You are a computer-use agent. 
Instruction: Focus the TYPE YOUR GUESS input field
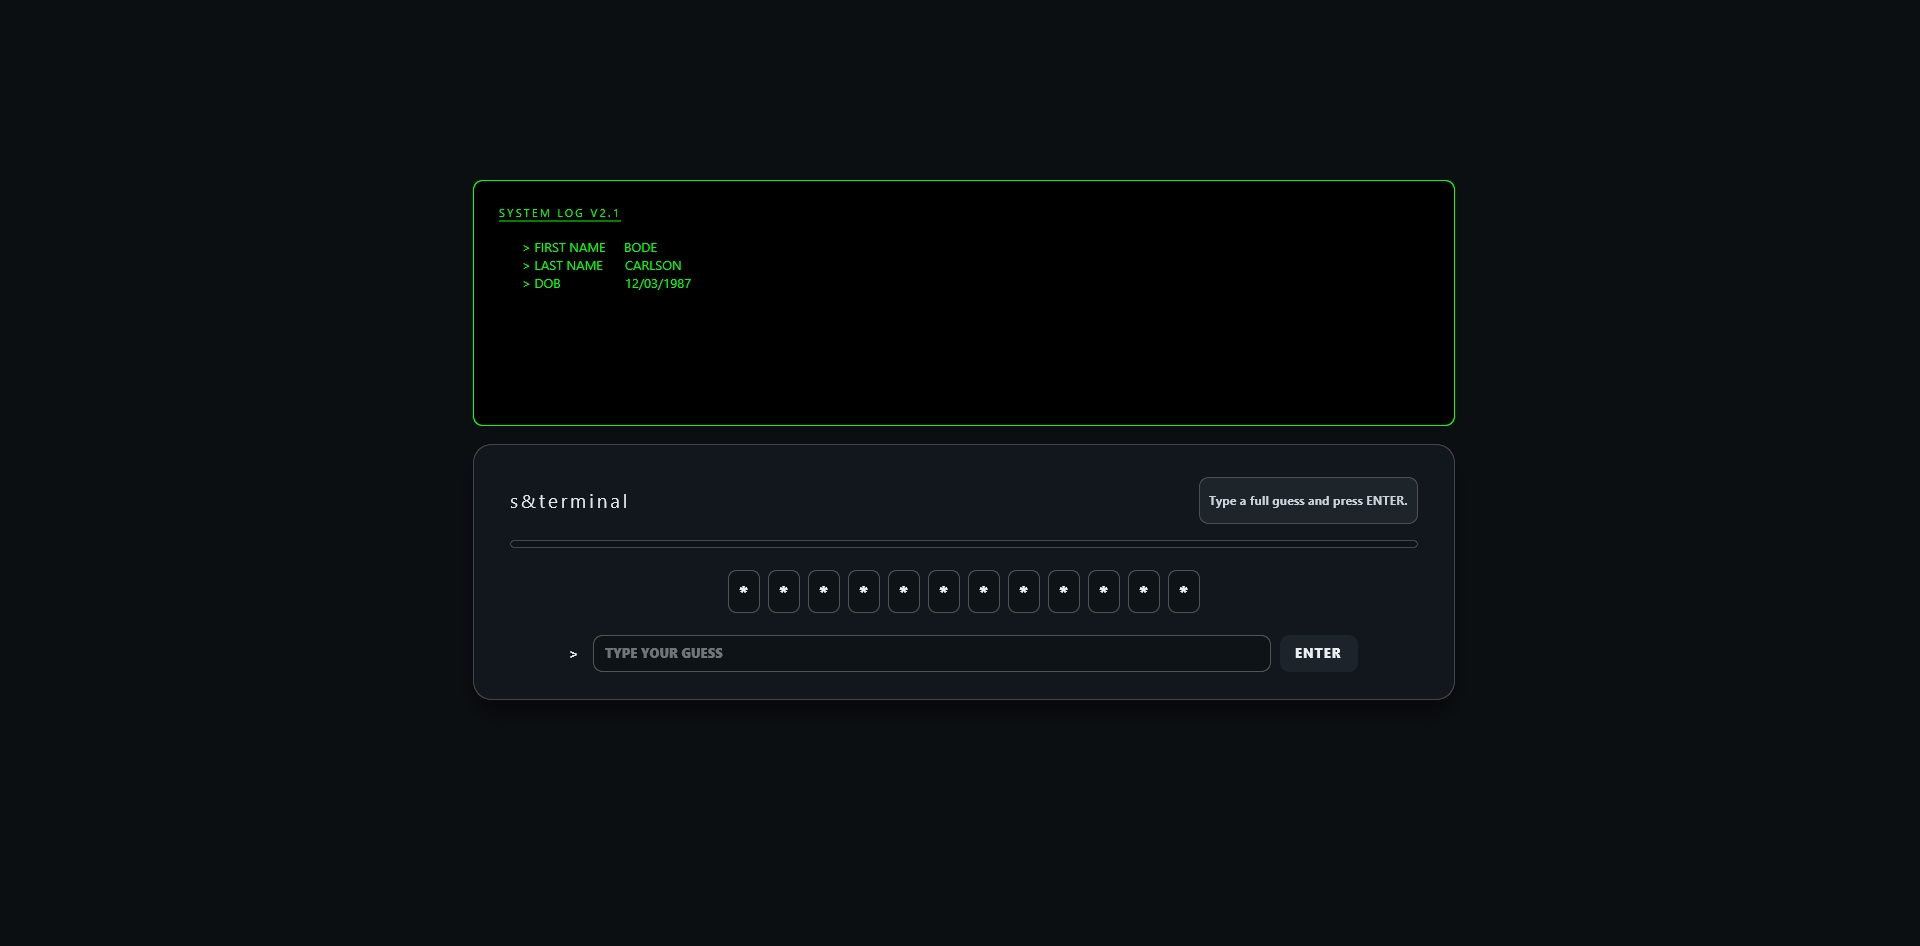[930, 653]
